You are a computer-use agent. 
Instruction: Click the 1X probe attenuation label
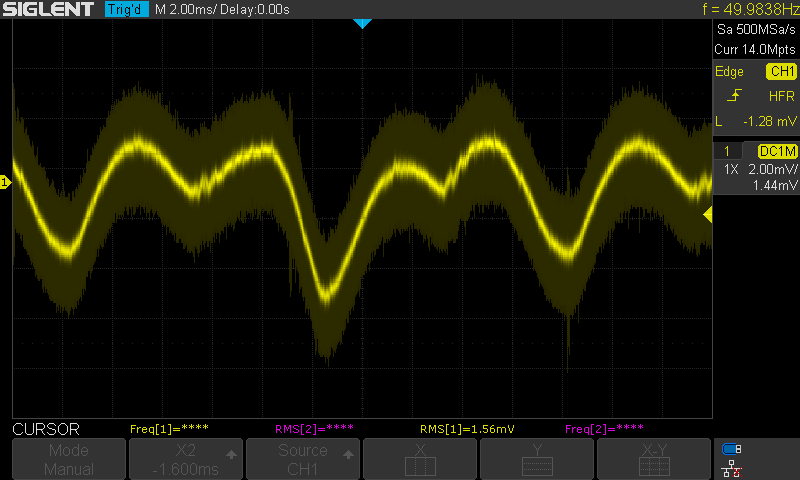[x=731, y=169]
